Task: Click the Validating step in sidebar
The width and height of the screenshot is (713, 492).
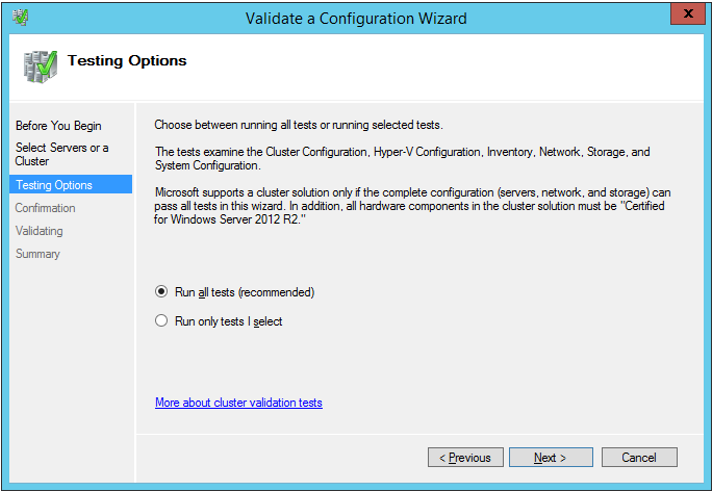Action: click(39, 231)
